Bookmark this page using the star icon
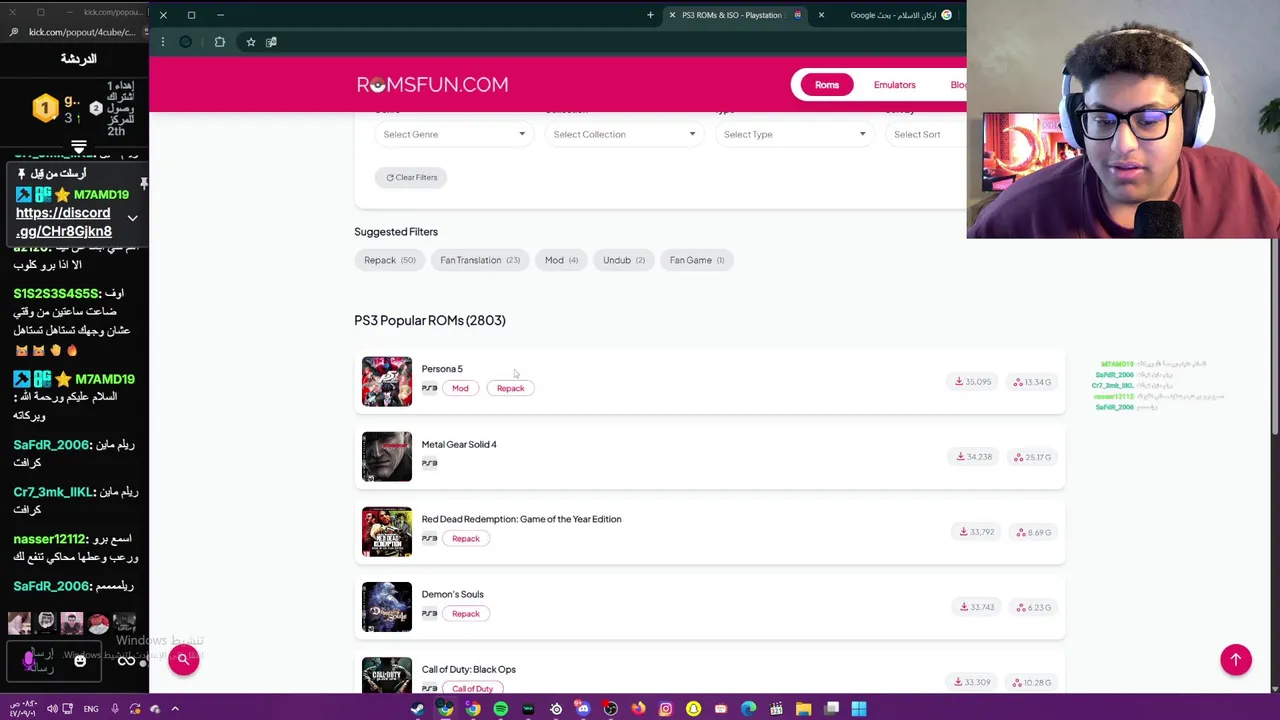 250,42
